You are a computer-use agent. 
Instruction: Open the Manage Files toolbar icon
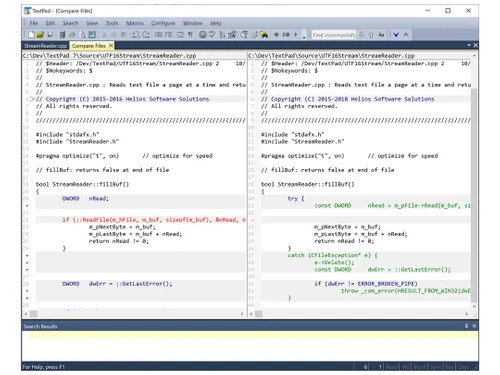point(62,35)
